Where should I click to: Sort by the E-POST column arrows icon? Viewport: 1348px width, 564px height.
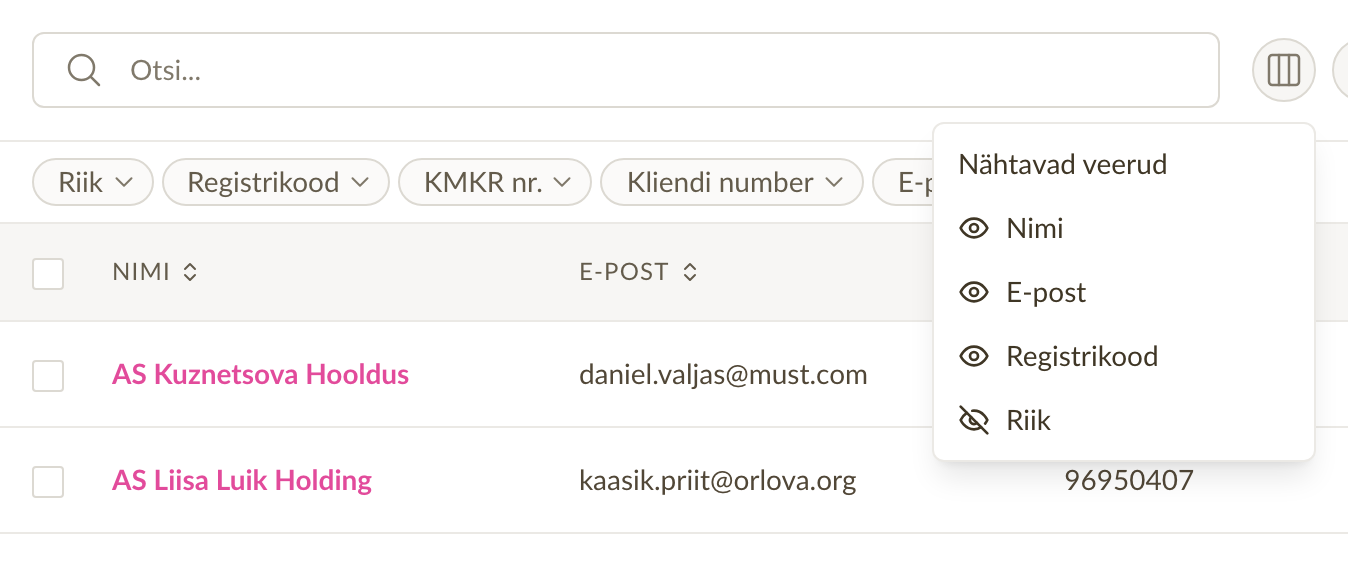[689, 272]
